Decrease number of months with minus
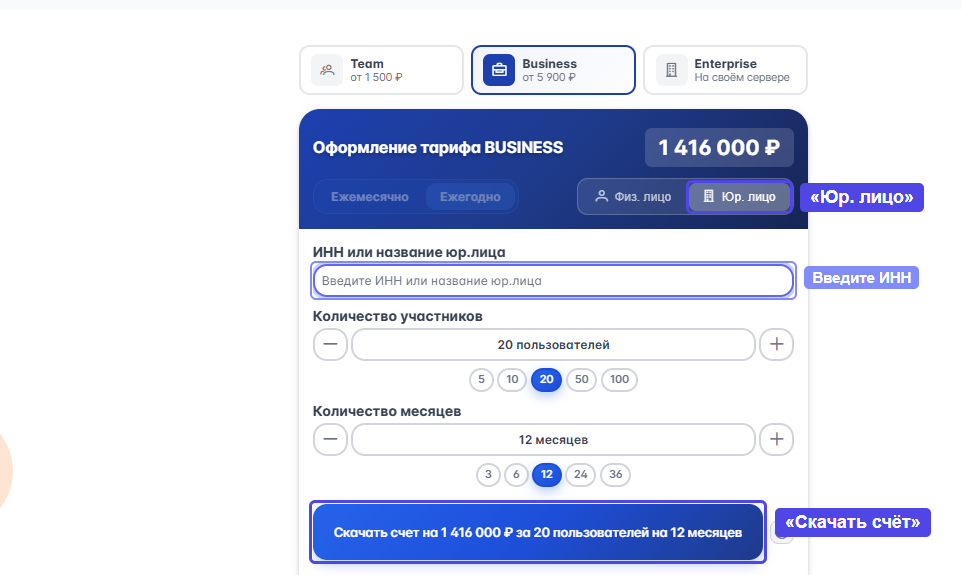This screenshot has height=575, width=962. click(x=330, y=440)
